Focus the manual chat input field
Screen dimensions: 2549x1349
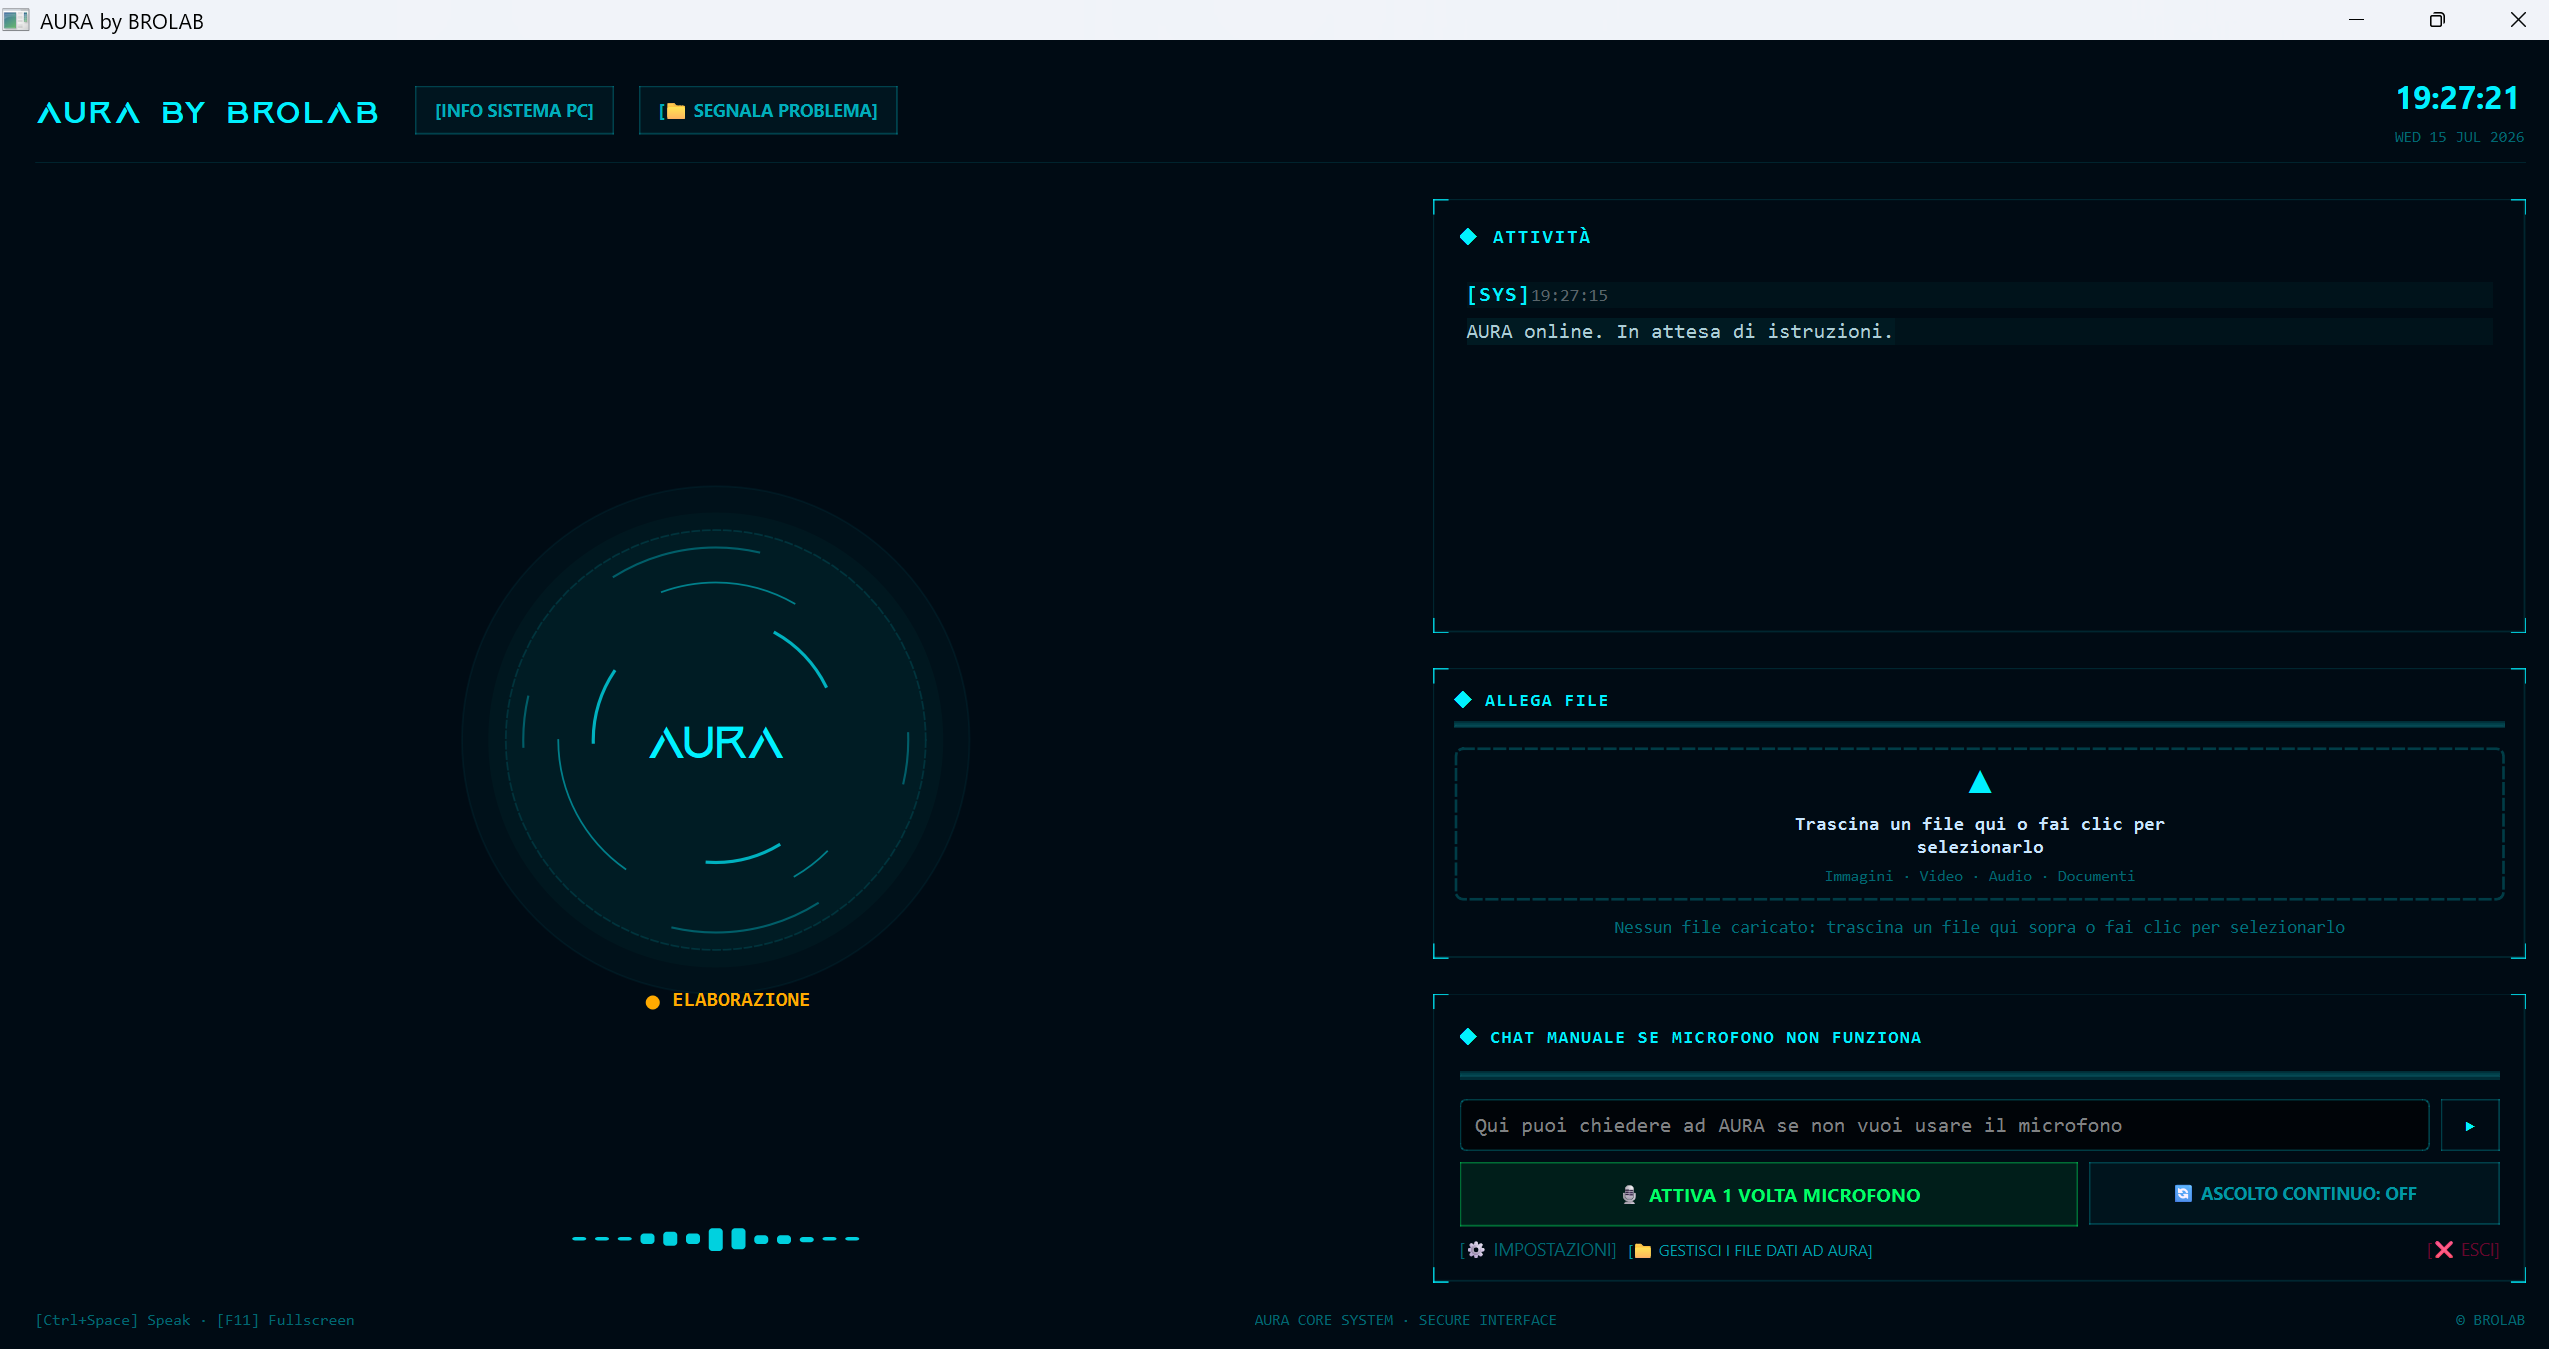click(1944, 1125)
